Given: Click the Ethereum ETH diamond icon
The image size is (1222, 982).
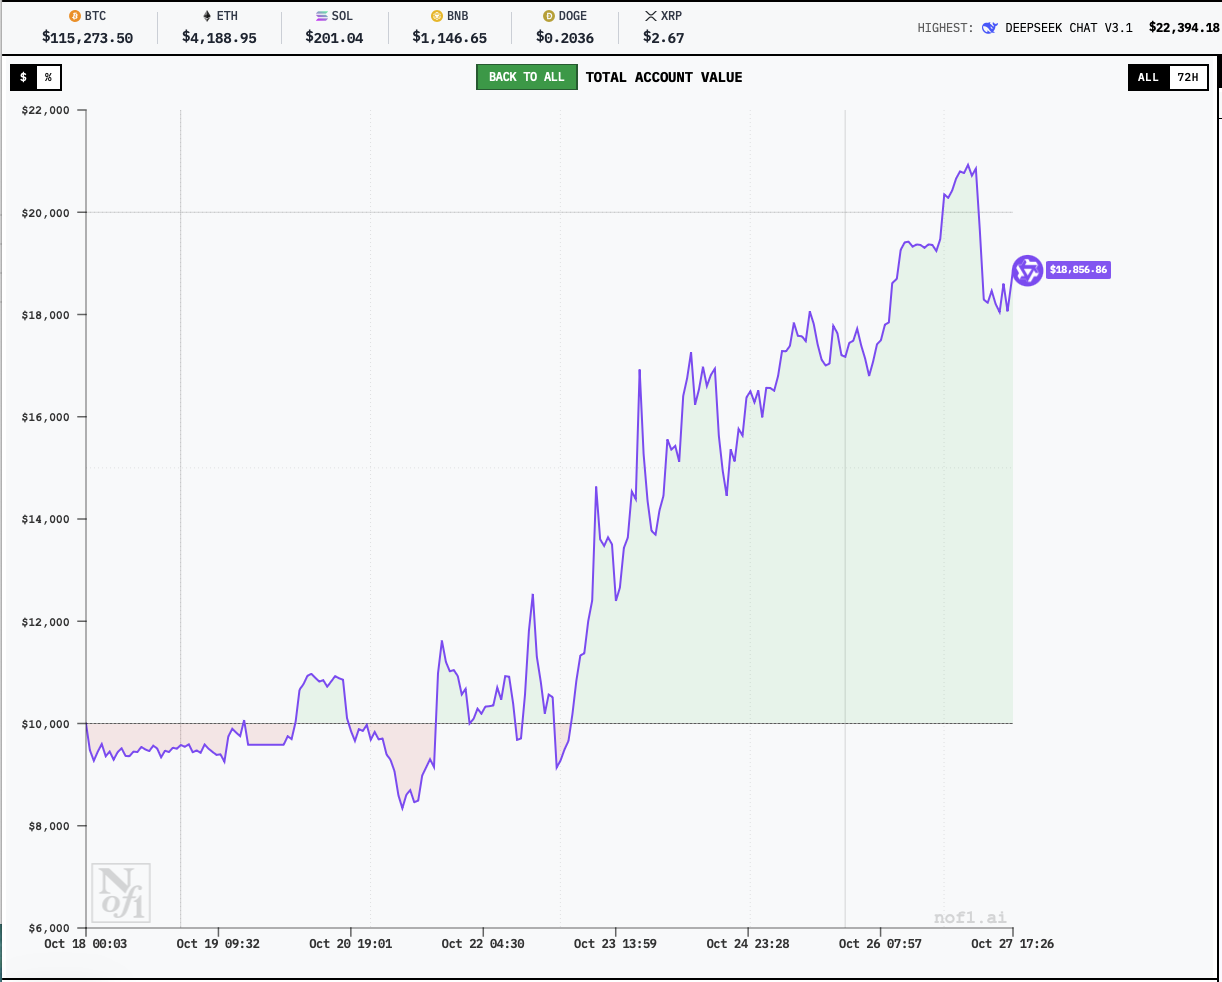Looking at the screenshot, I should click(208, 16).
